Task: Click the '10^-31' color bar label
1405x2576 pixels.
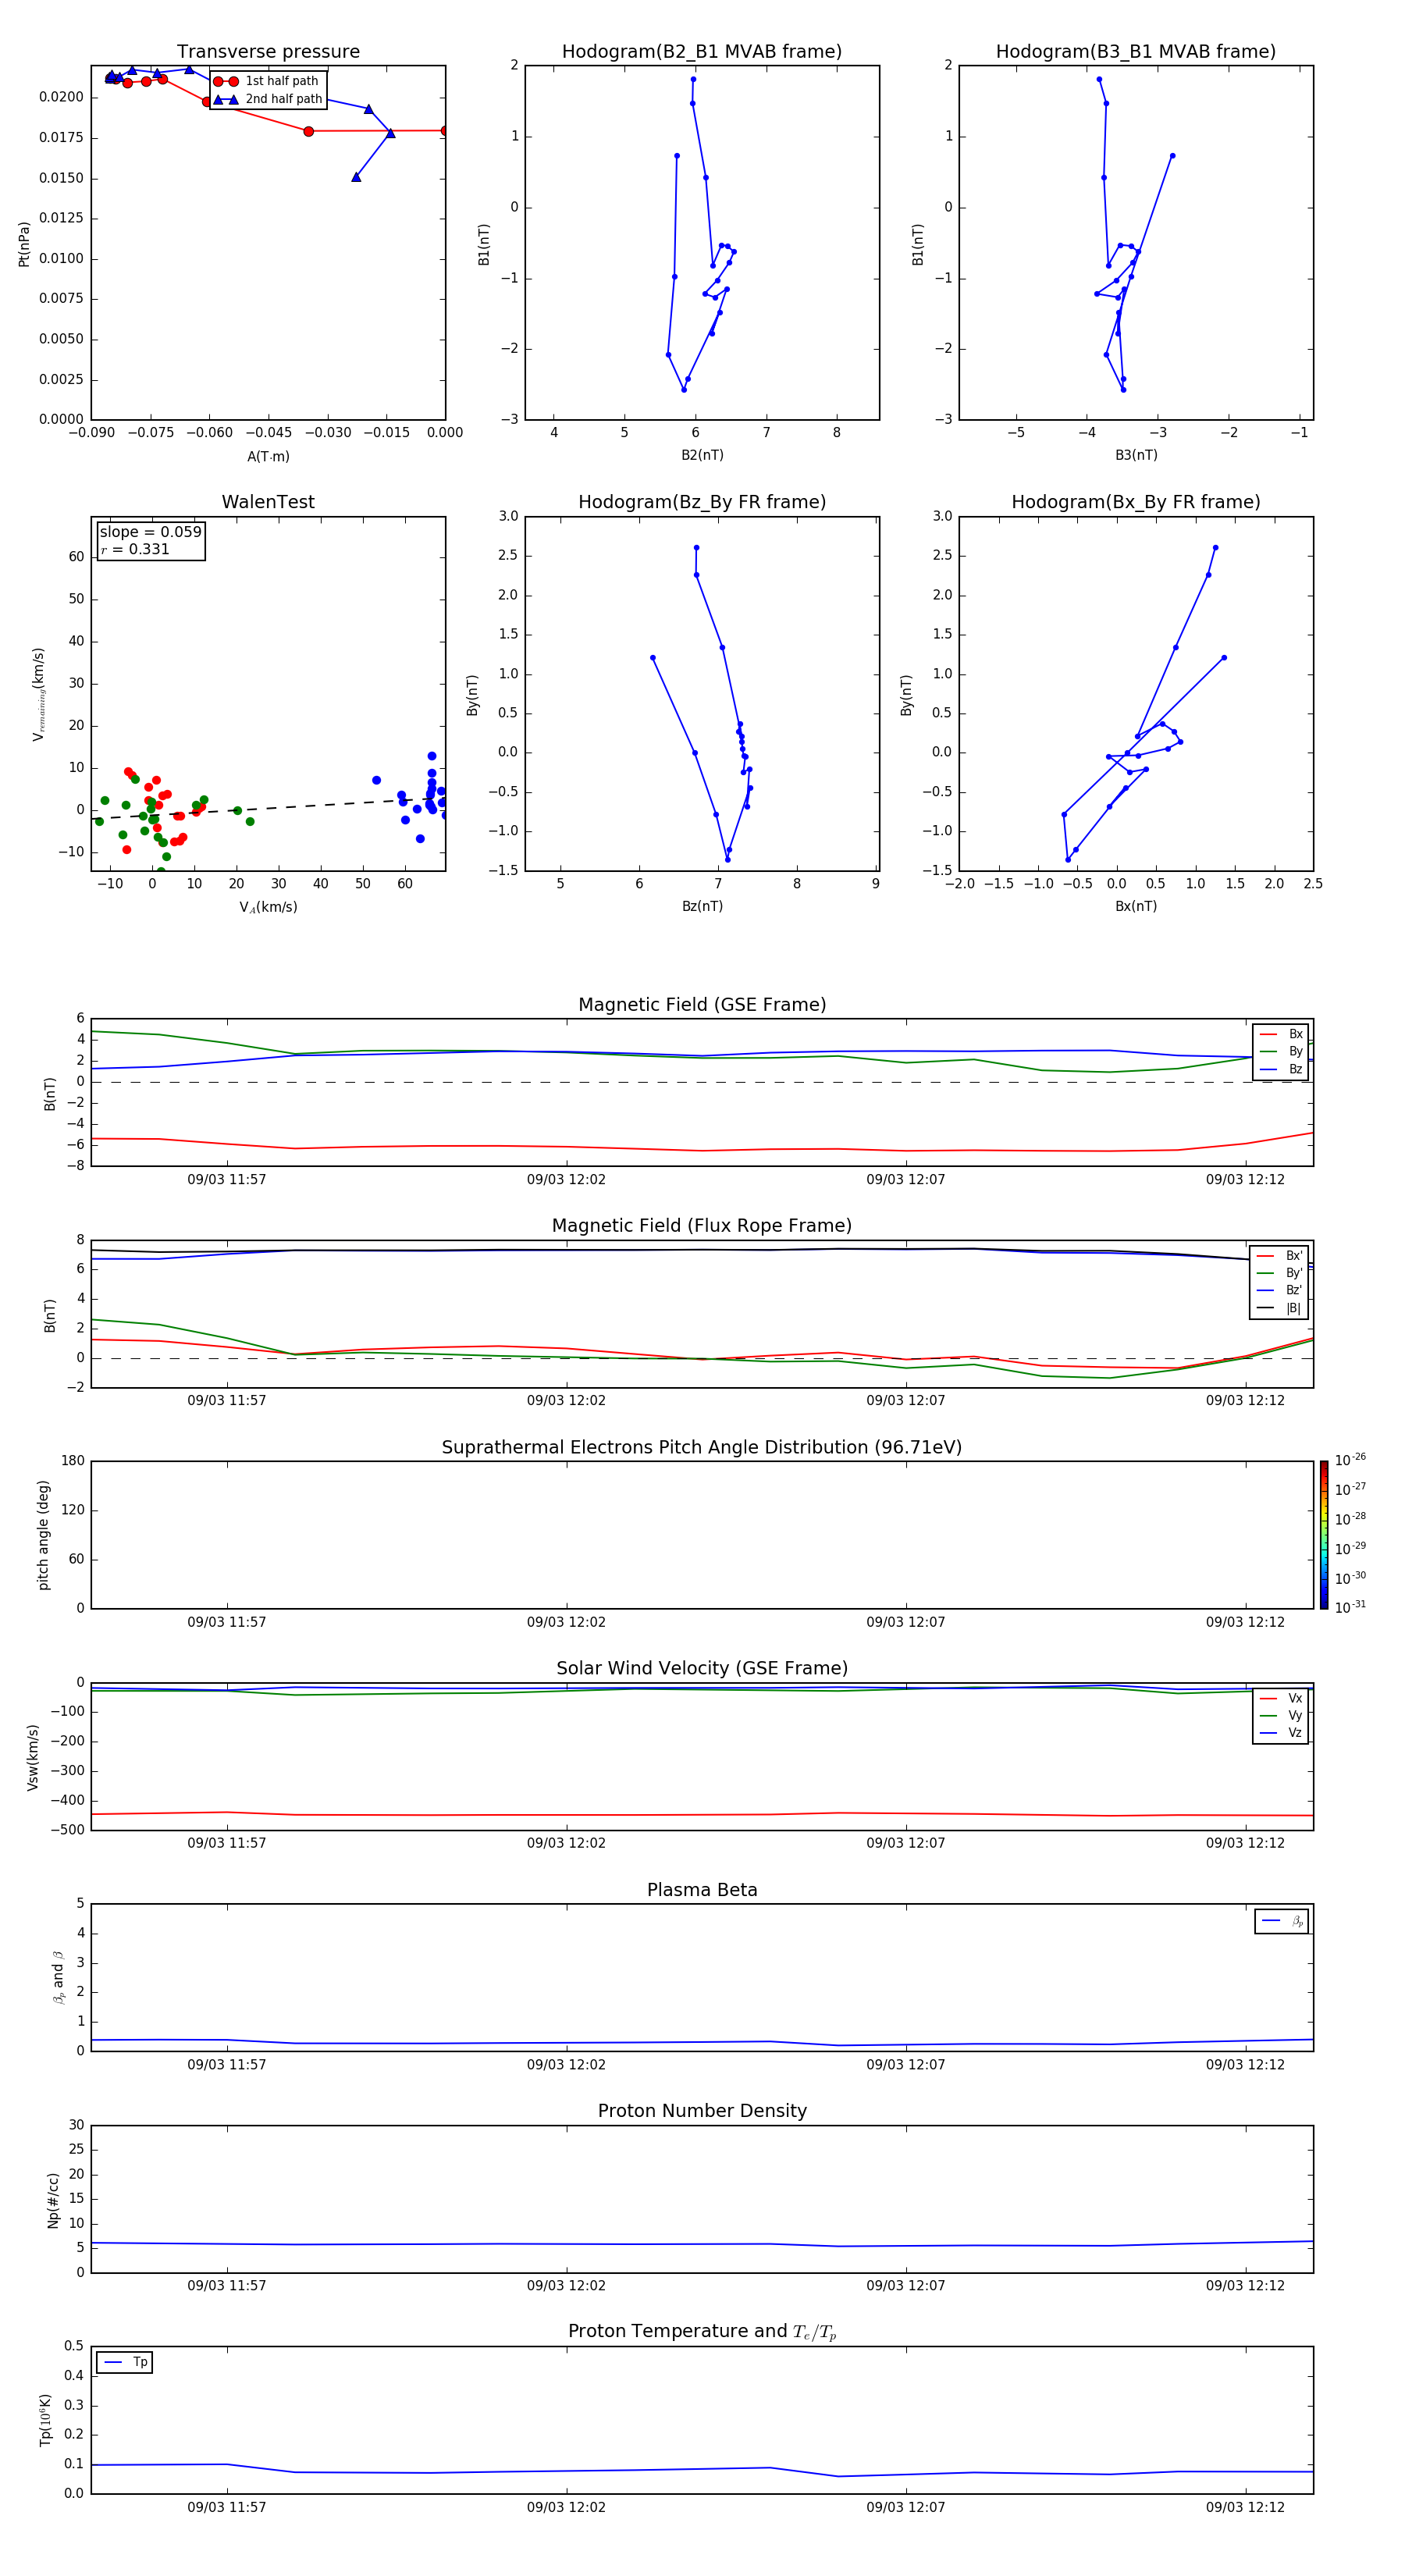Action: tap(1350, 1607)
